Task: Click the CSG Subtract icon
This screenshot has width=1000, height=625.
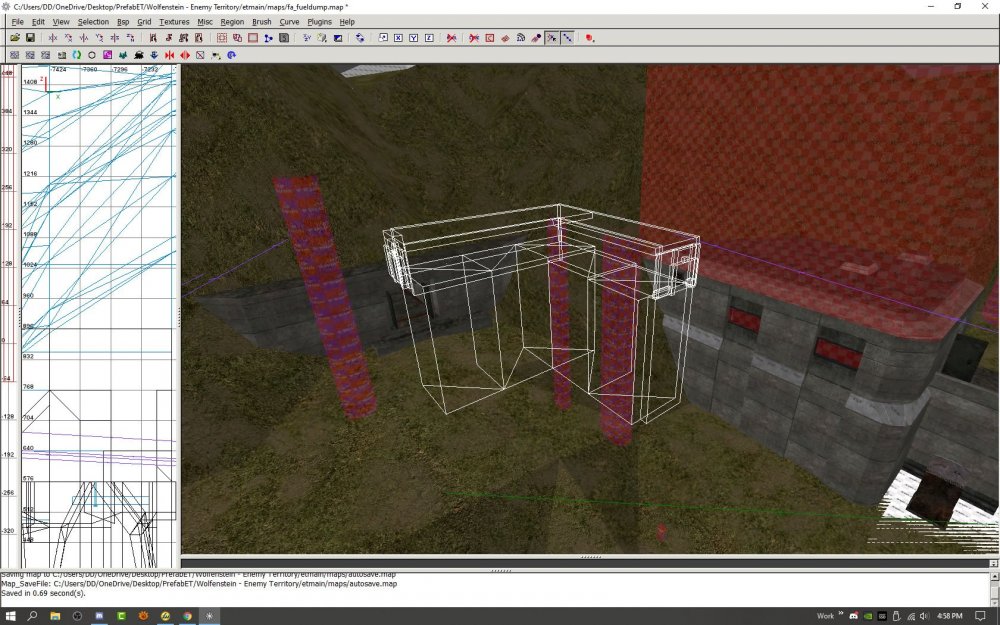Action: click(222, 38)
